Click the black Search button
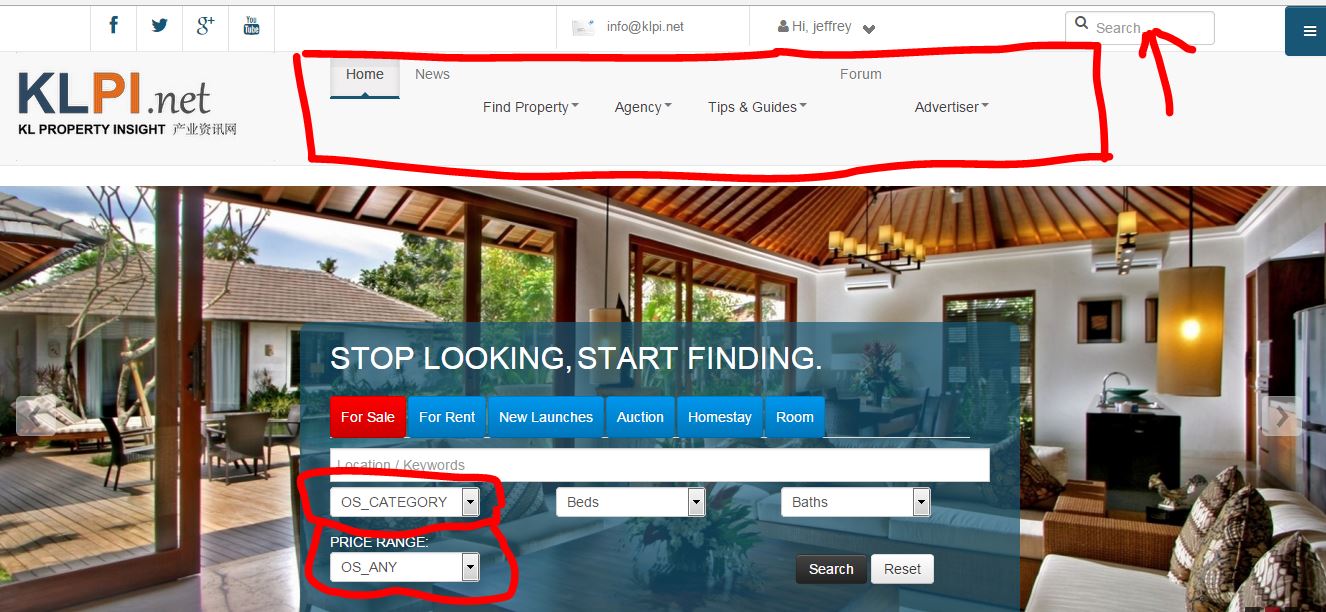This screenshot has height=612, width=1326. click(x=831, y=569)
